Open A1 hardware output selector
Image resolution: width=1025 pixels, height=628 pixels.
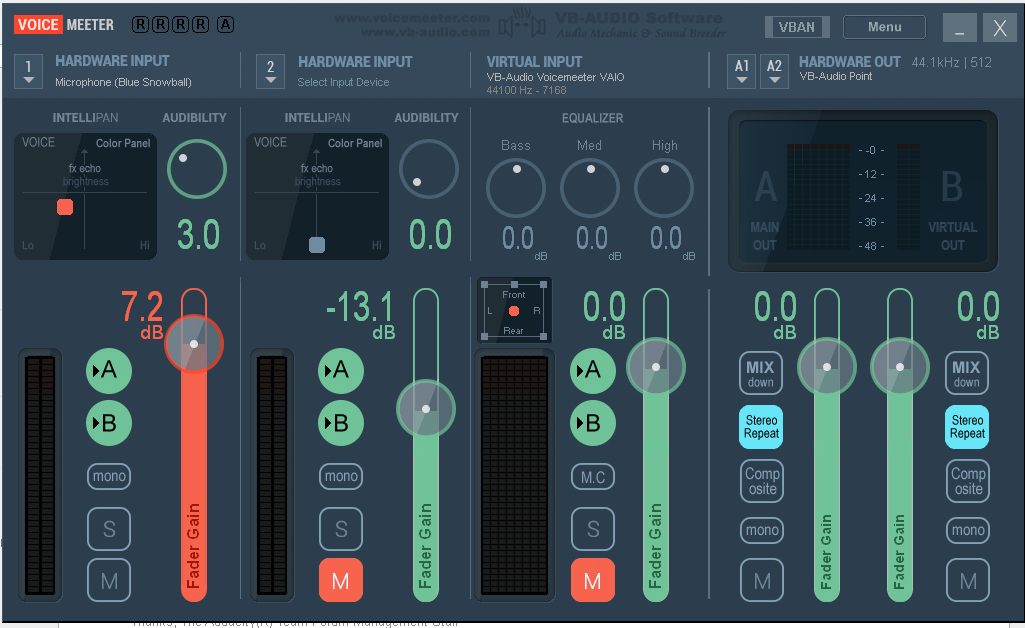tap(741, 71)
